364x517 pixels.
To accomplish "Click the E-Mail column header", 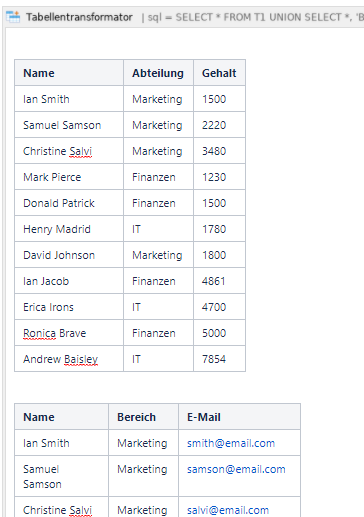I will 239,417.
